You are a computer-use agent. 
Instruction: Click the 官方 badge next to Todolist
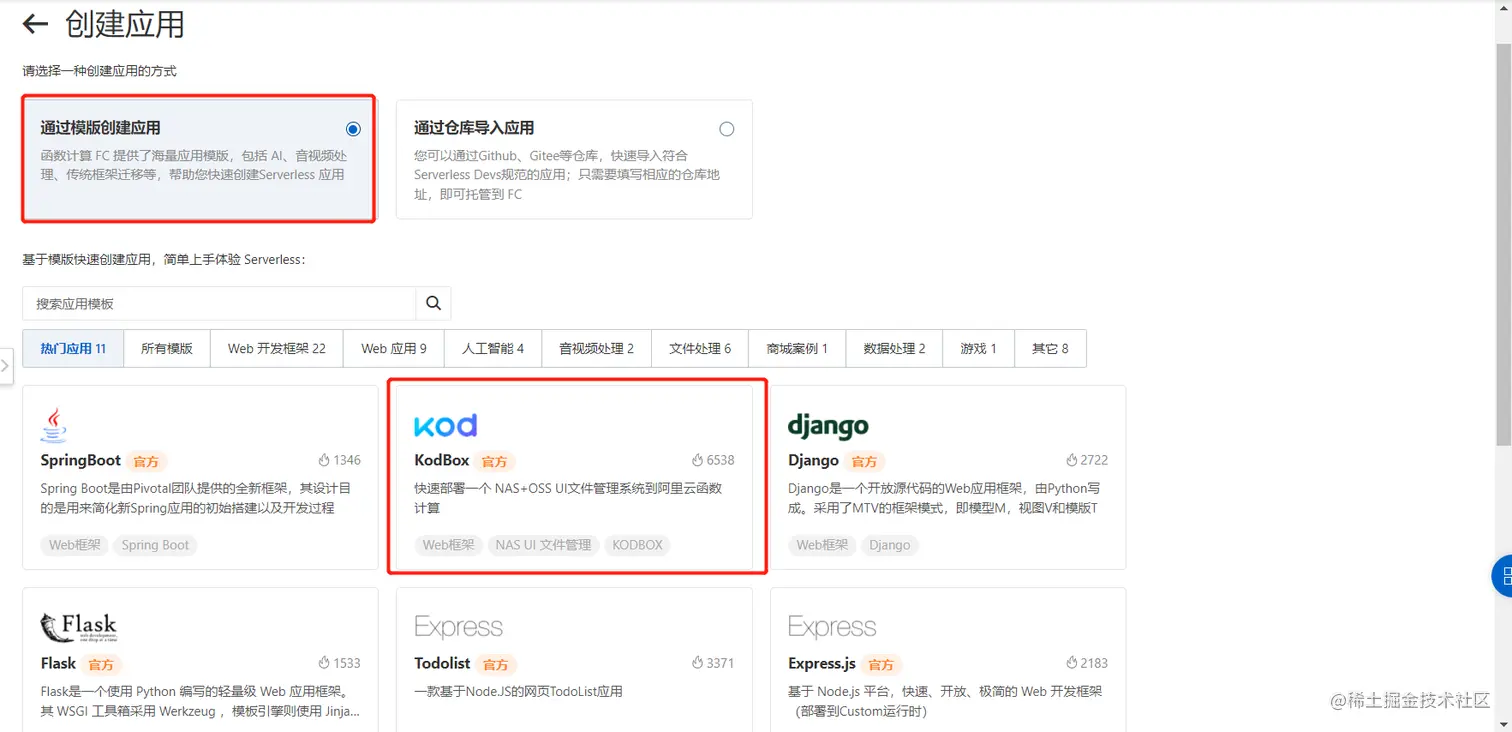[496, 664]
